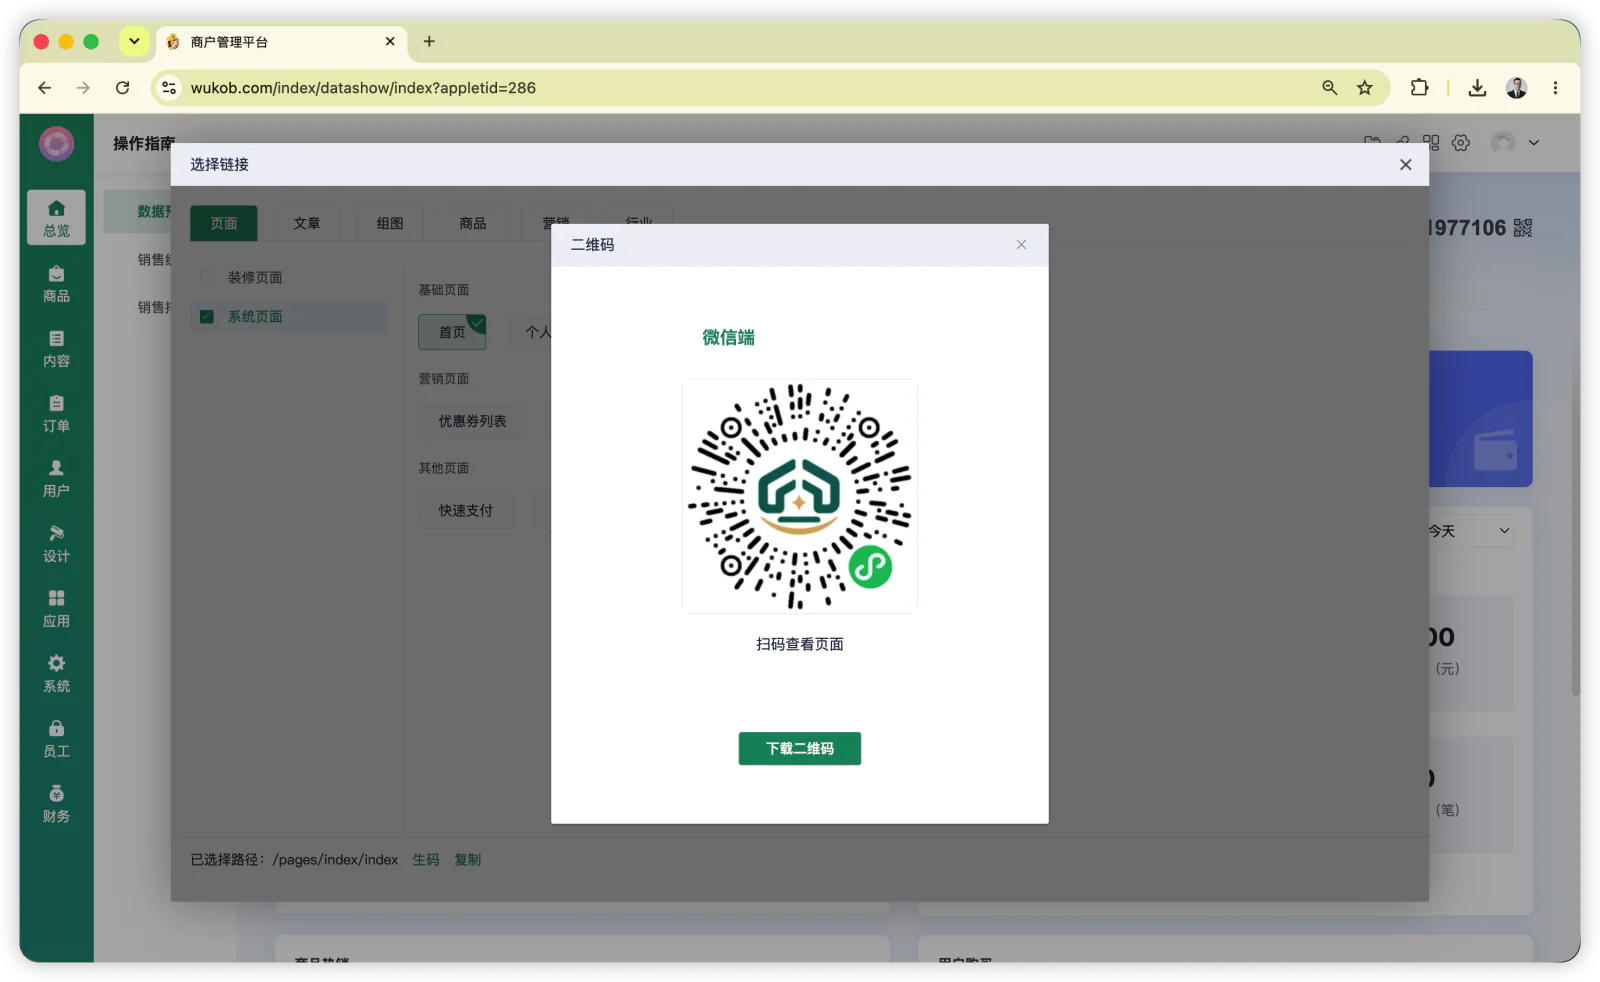View site information icon in address bar

pyautogui.click(x=169, y=88)
